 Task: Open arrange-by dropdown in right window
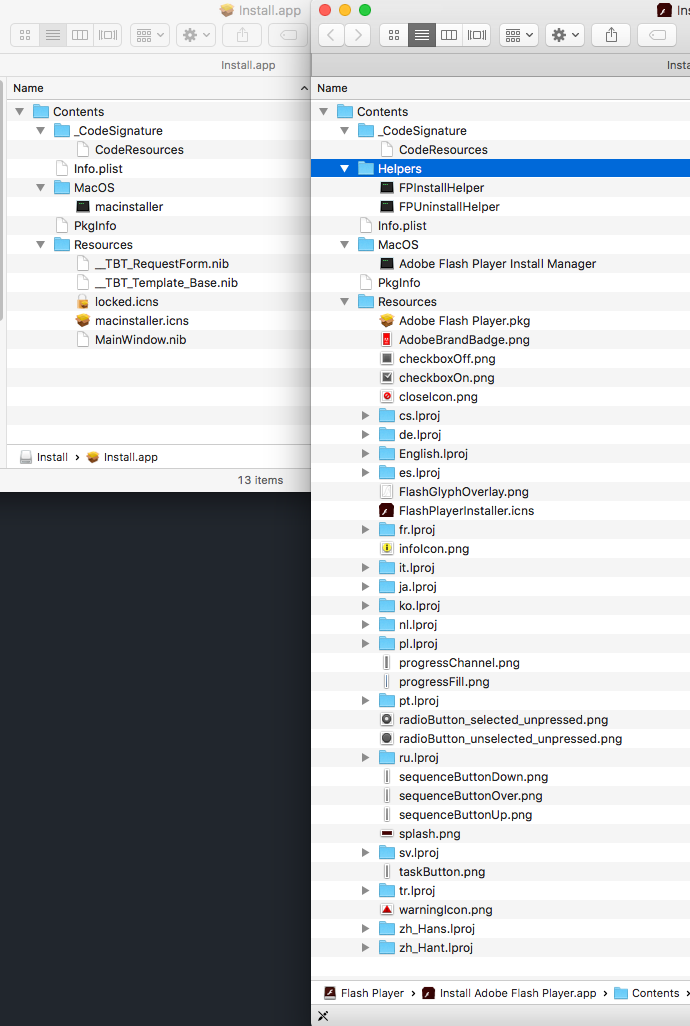(x=519, y=35)
